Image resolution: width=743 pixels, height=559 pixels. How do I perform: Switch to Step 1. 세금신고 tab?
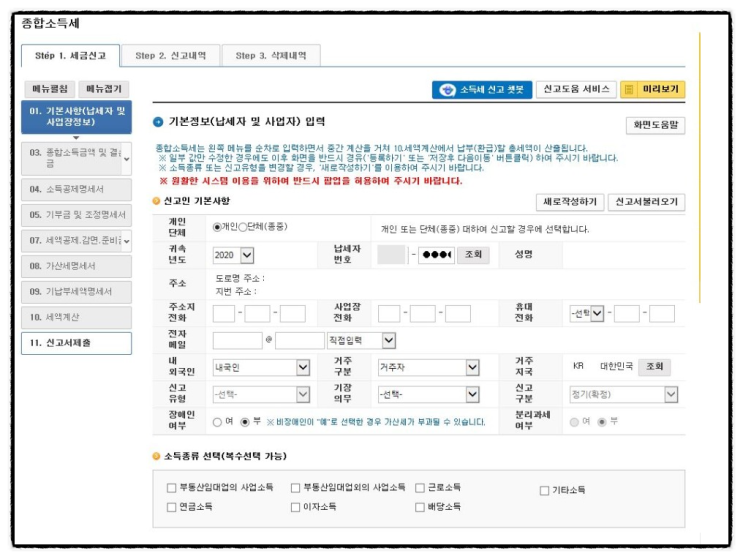(x=71, y=56)
